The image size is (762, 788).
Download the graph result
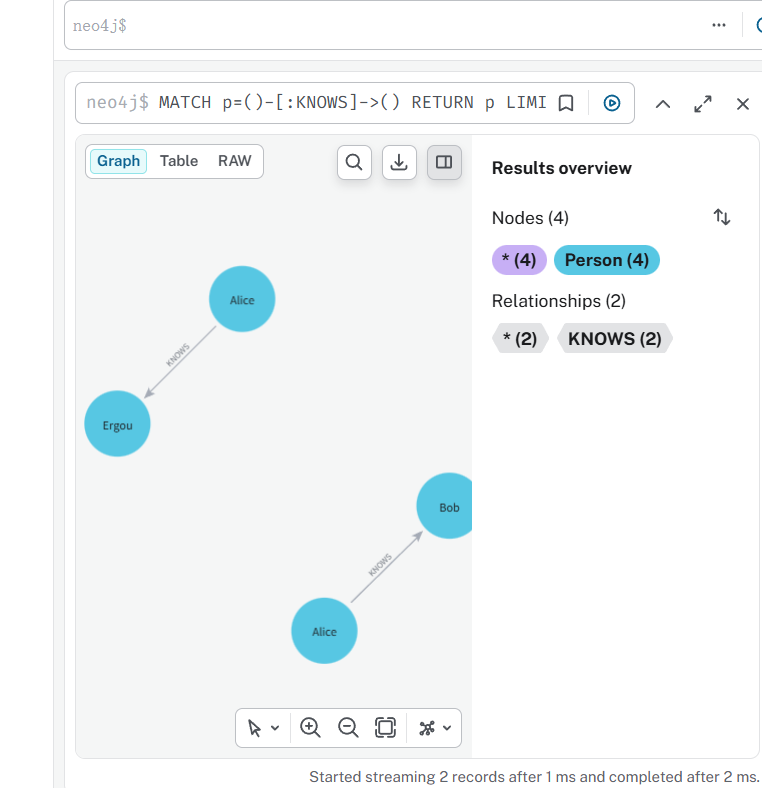[399, 162]
